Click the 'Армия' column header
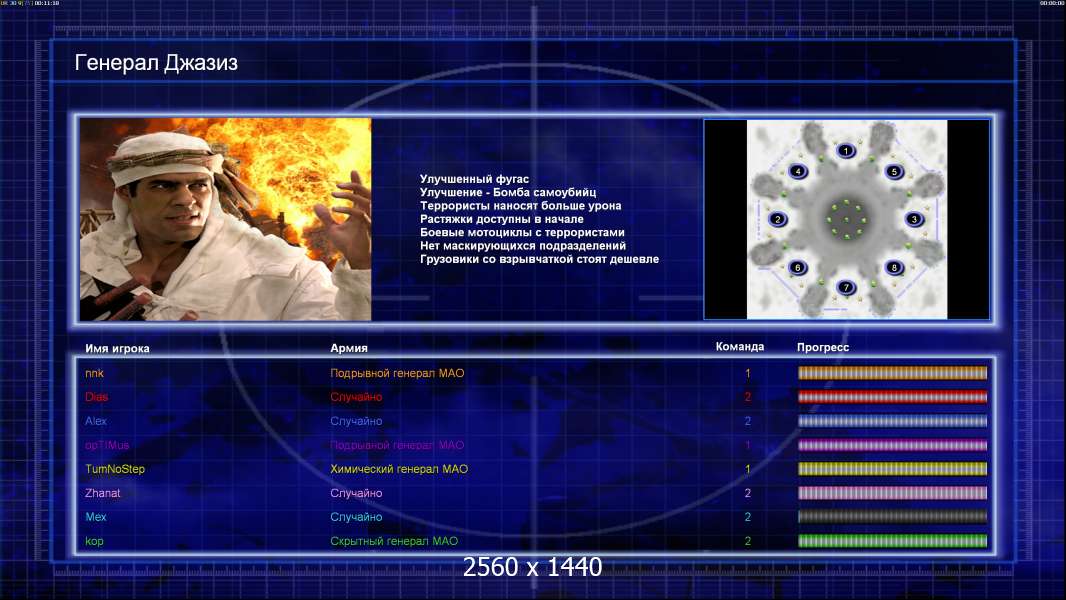 pos(349,348)
